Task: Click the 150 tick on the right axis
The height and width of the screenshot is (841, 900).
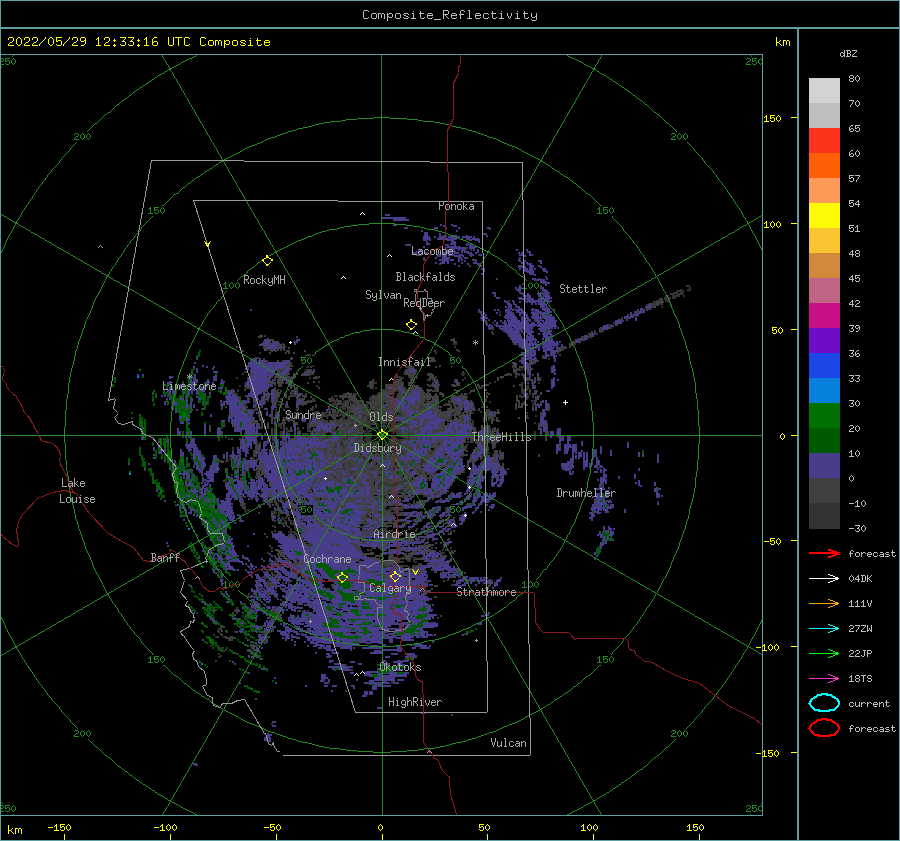Action: 772,118
